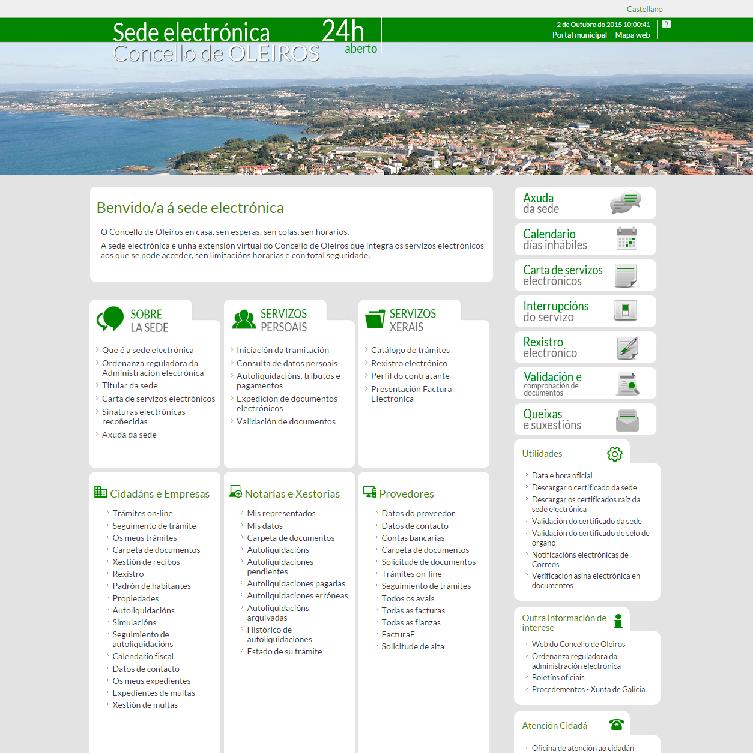Switch language to Castellano
Viewport: 753px width, 753px height.
click(644, 8)
